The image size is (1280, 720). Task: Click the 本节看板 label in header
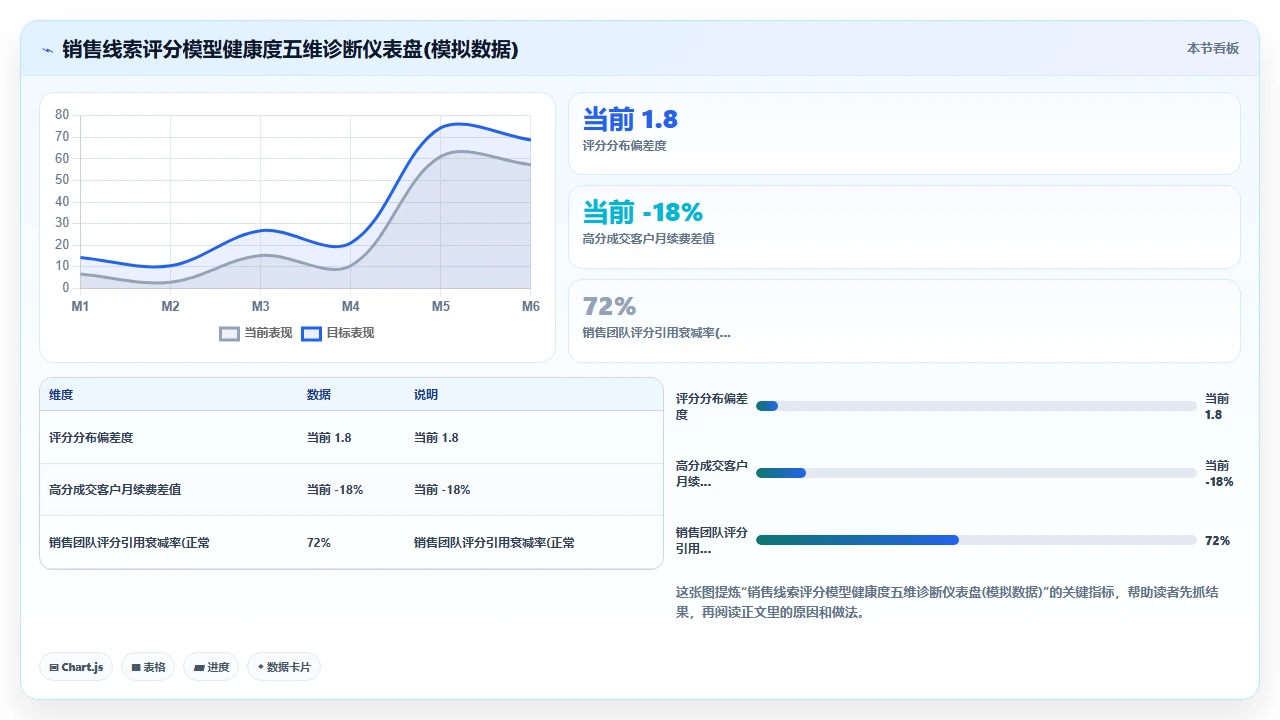[x=1213, y=48]
